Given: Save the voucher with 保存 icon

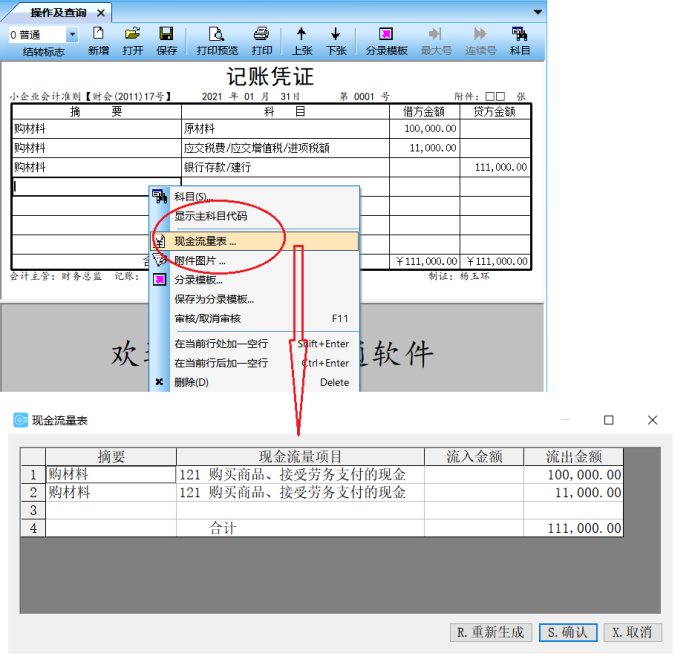Looking at the screenshot, I should click(167, 40).
